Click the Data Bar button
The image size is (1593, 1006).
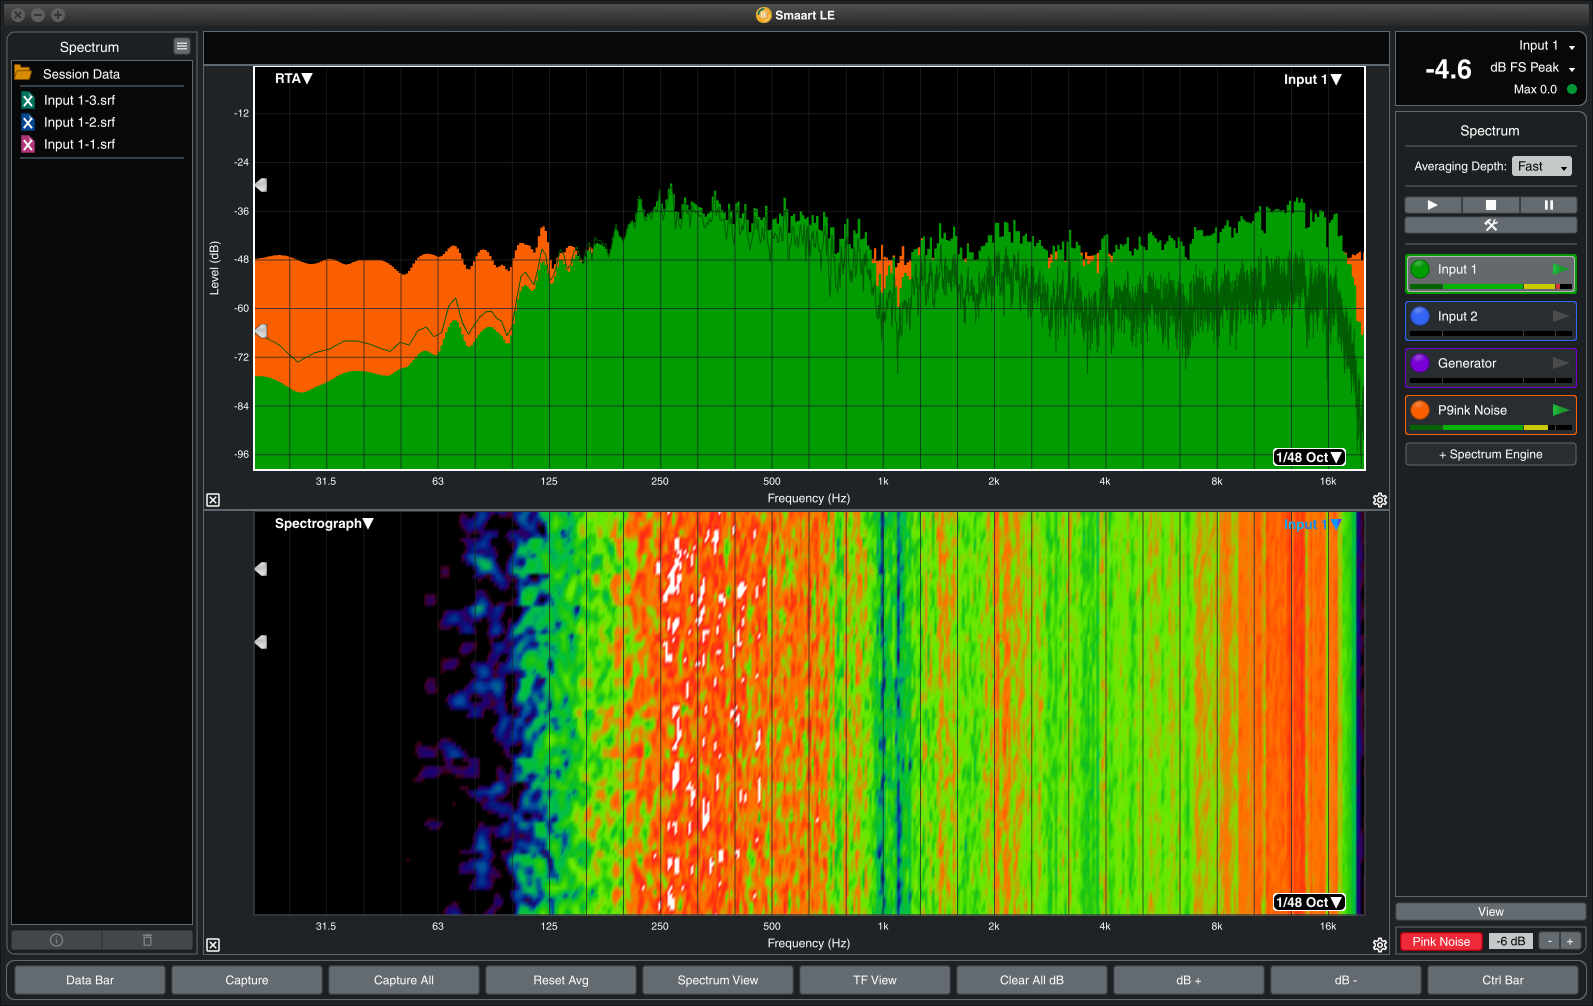click(x=90, y=980)
